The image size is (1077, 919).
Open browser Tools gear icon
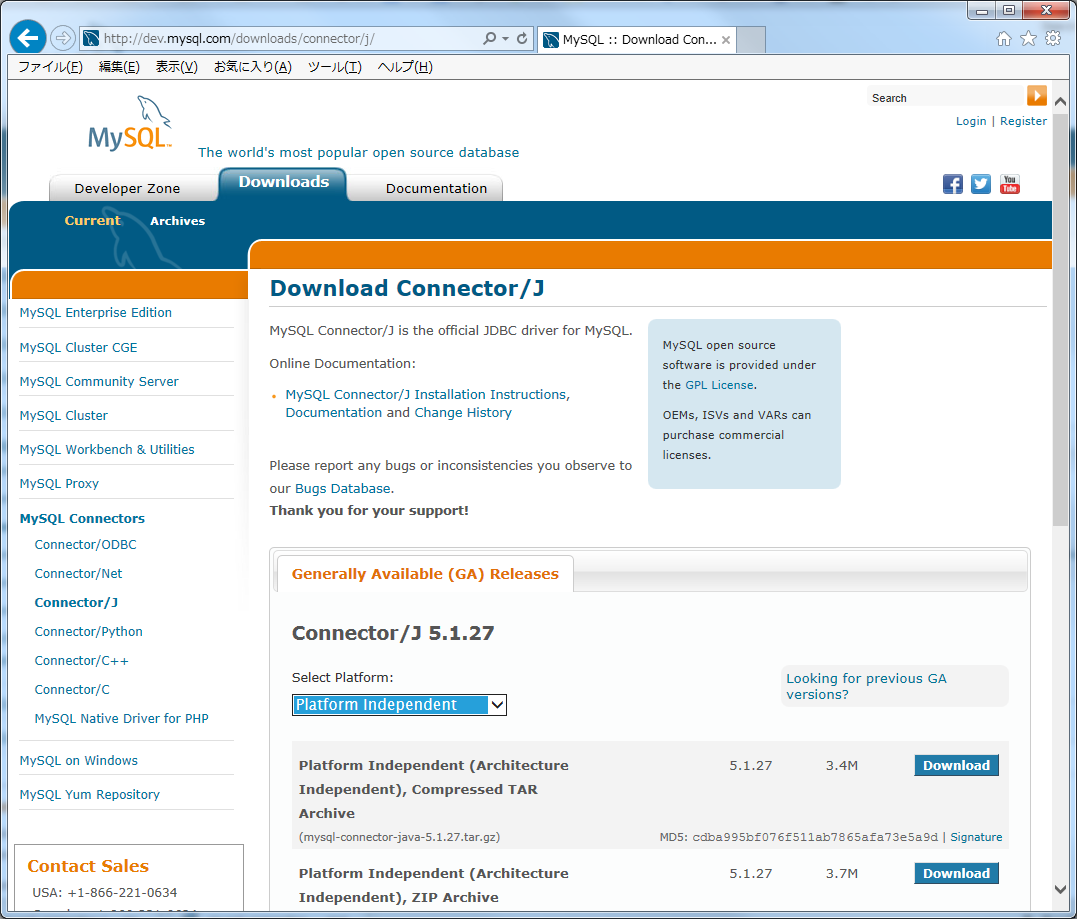click(x=1053, y=38)
